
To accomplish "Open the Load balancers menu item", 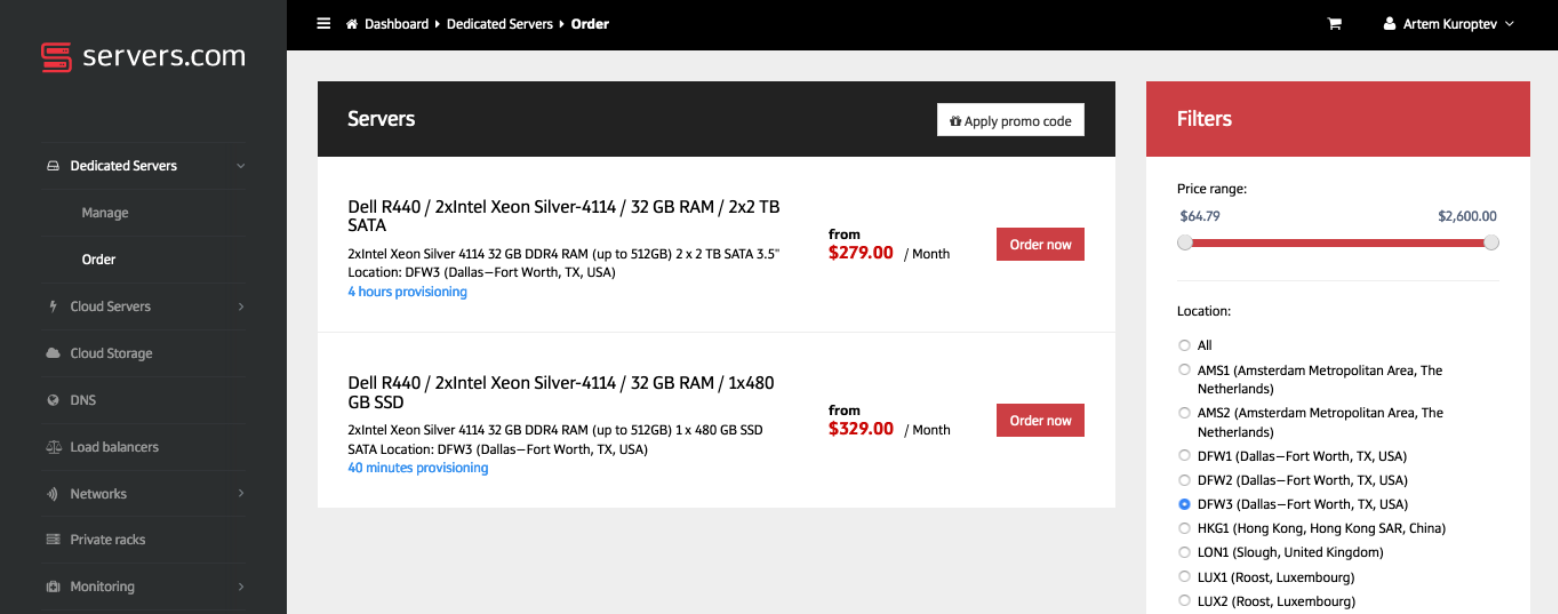I will coord(114,447).
